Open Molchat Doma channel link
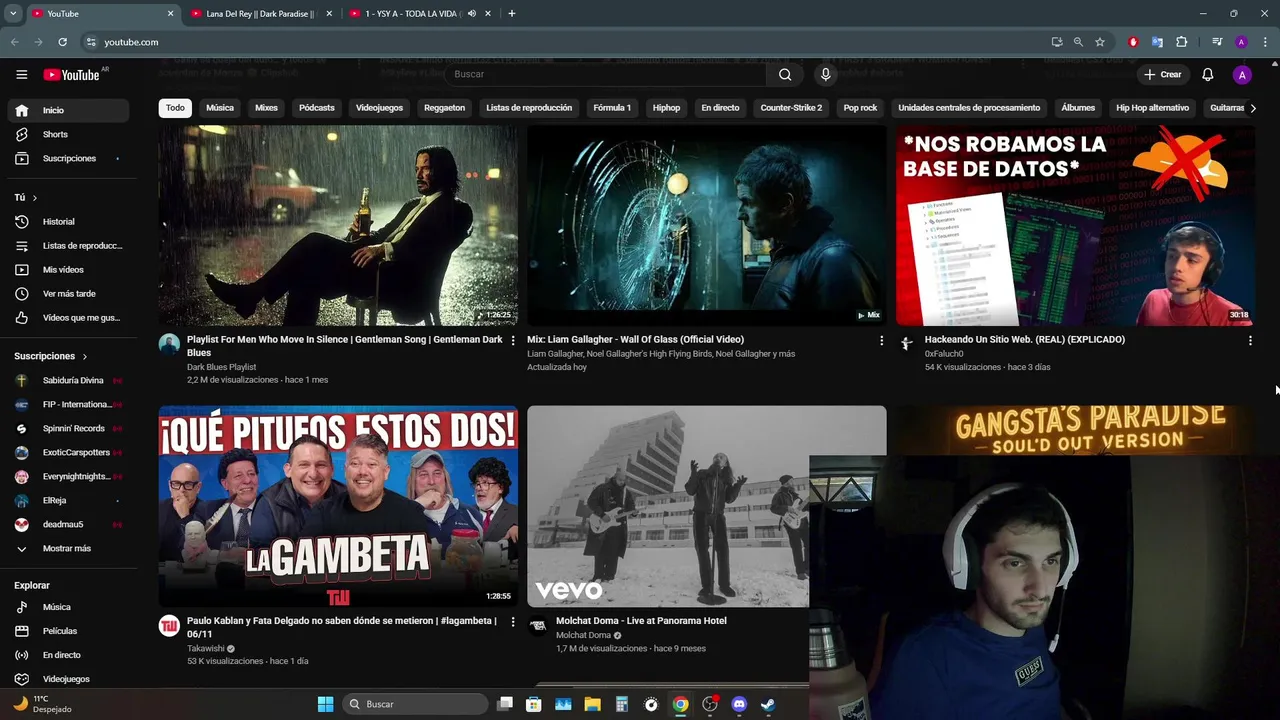 tap(583, 635)
